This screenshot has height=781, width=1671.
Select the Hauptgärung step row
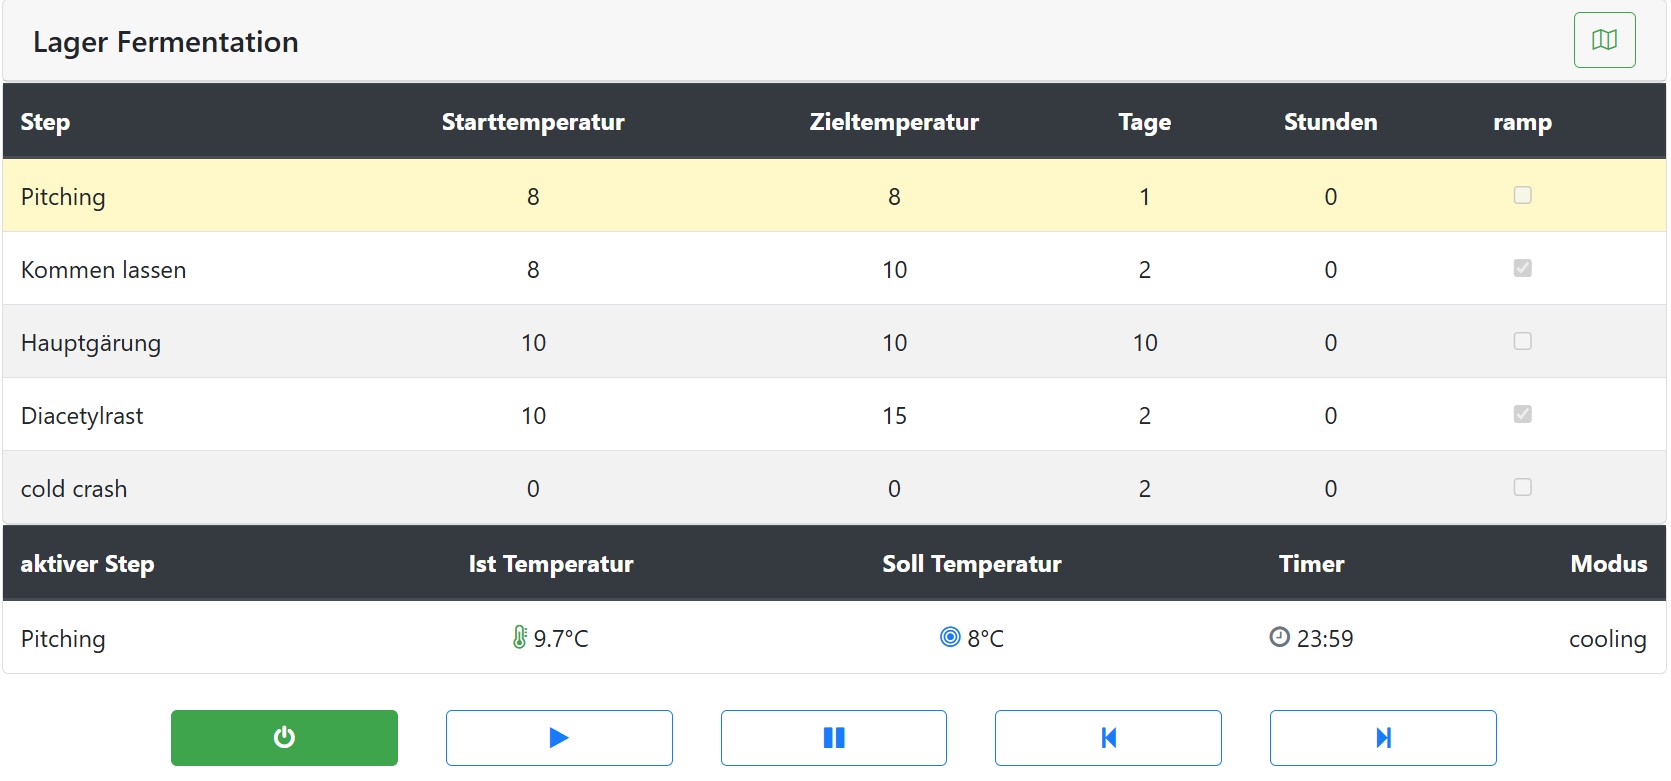pyautogui.click(x=91, y=343)
